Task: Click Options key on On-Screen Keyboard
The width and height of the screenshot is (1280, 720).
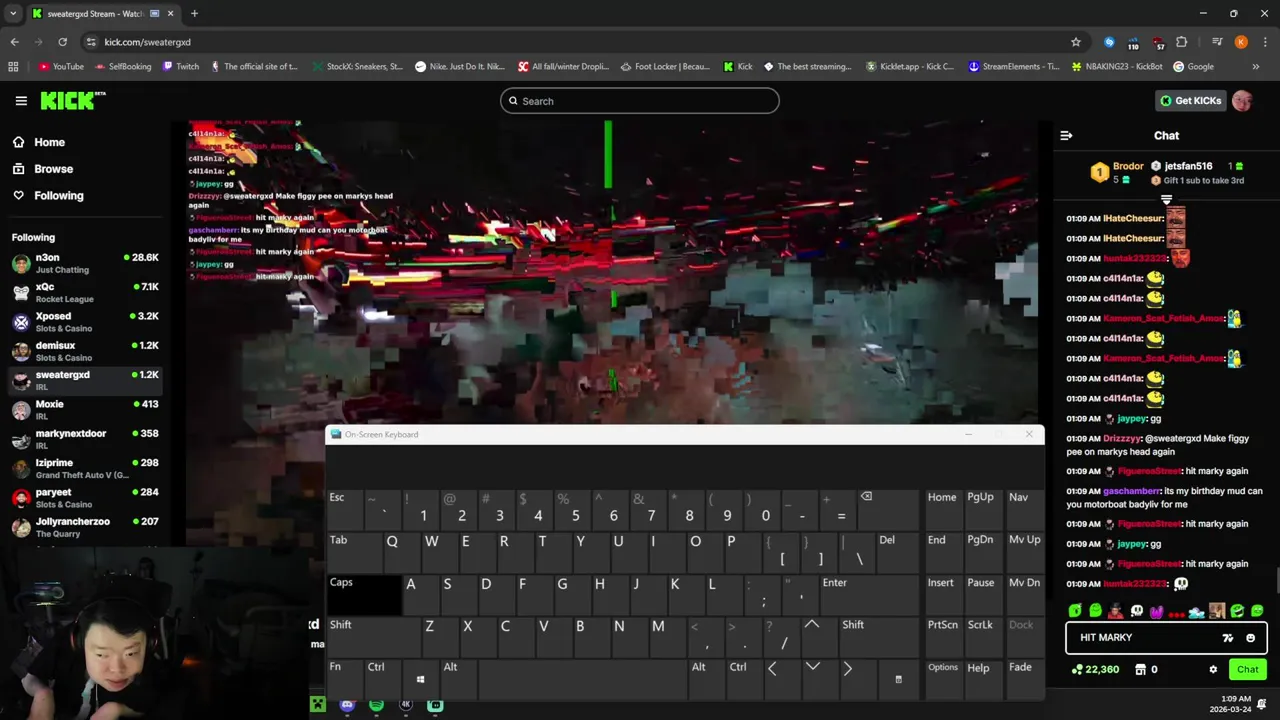Action: 943,680
